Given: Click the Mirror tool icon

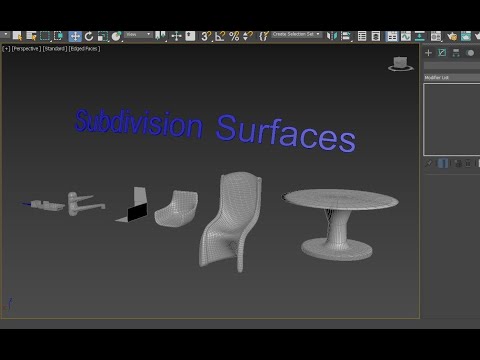Looking at the screenshot, I should (332, 36).
